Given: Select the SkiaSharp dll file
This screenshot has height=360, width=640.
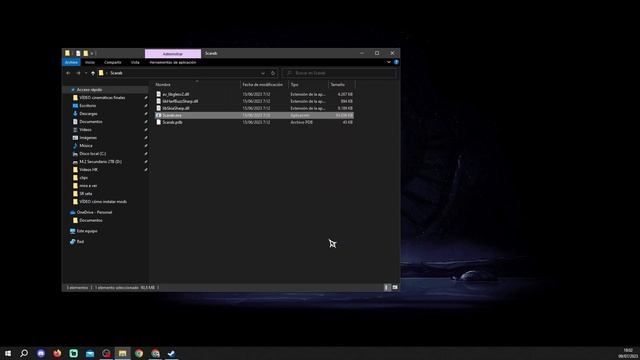Looking at the screenshot, I should [254, 108].
